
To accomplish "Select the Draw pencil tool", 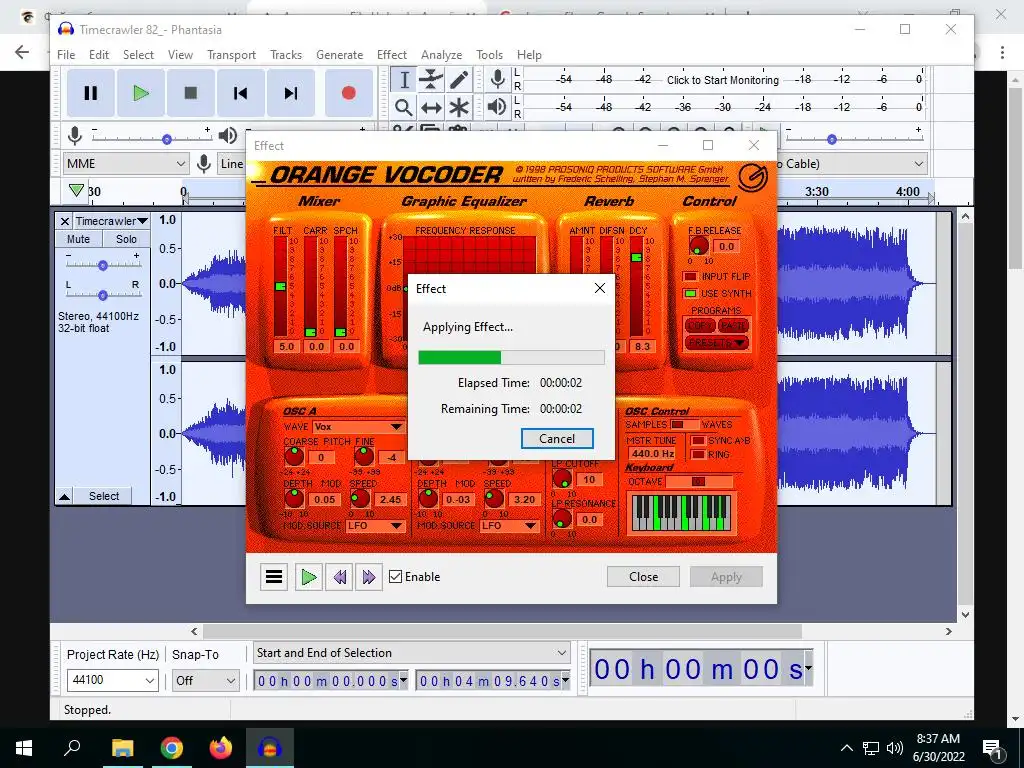I will point(458,80).
